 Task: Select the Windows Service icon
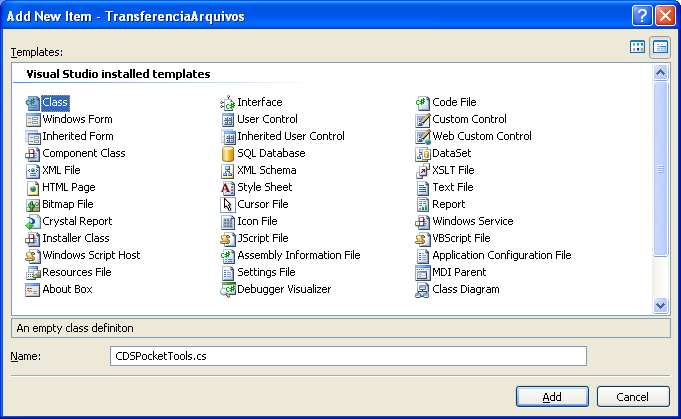pos(423,222)
